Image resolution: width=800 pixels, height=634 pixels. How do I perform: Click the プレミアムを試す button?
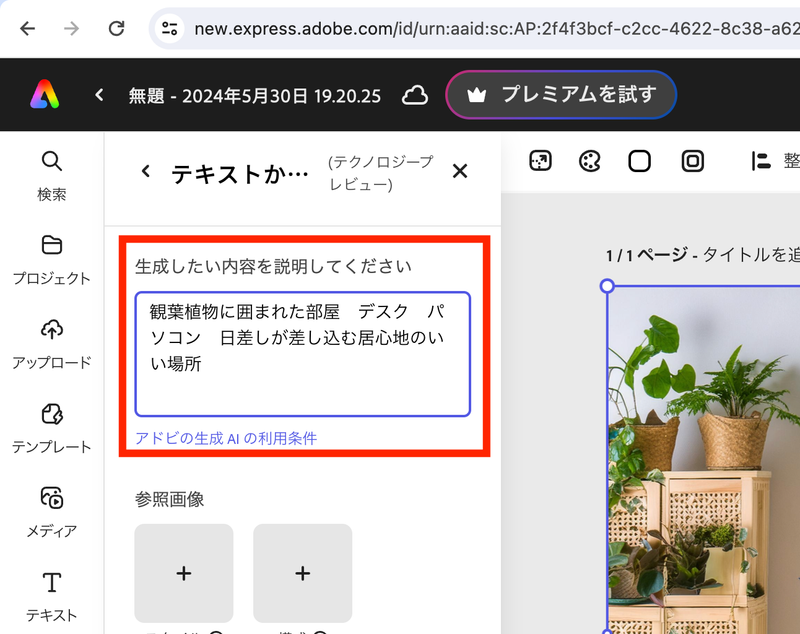(x=561, y=95)
